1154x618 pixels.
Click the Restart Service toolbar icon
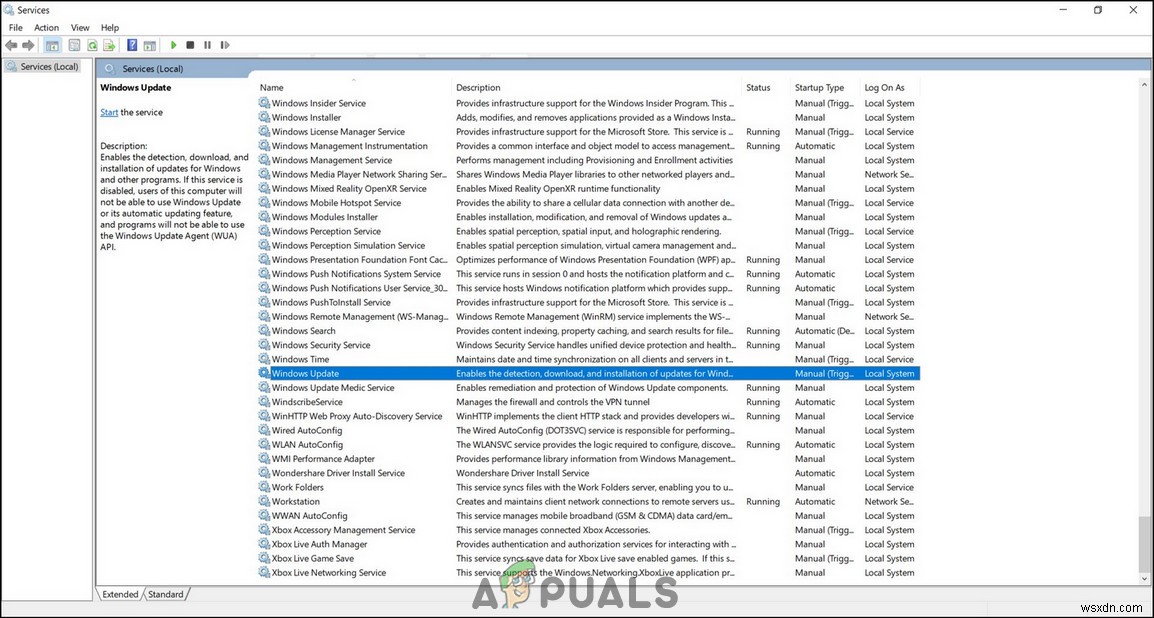(224, 46)
